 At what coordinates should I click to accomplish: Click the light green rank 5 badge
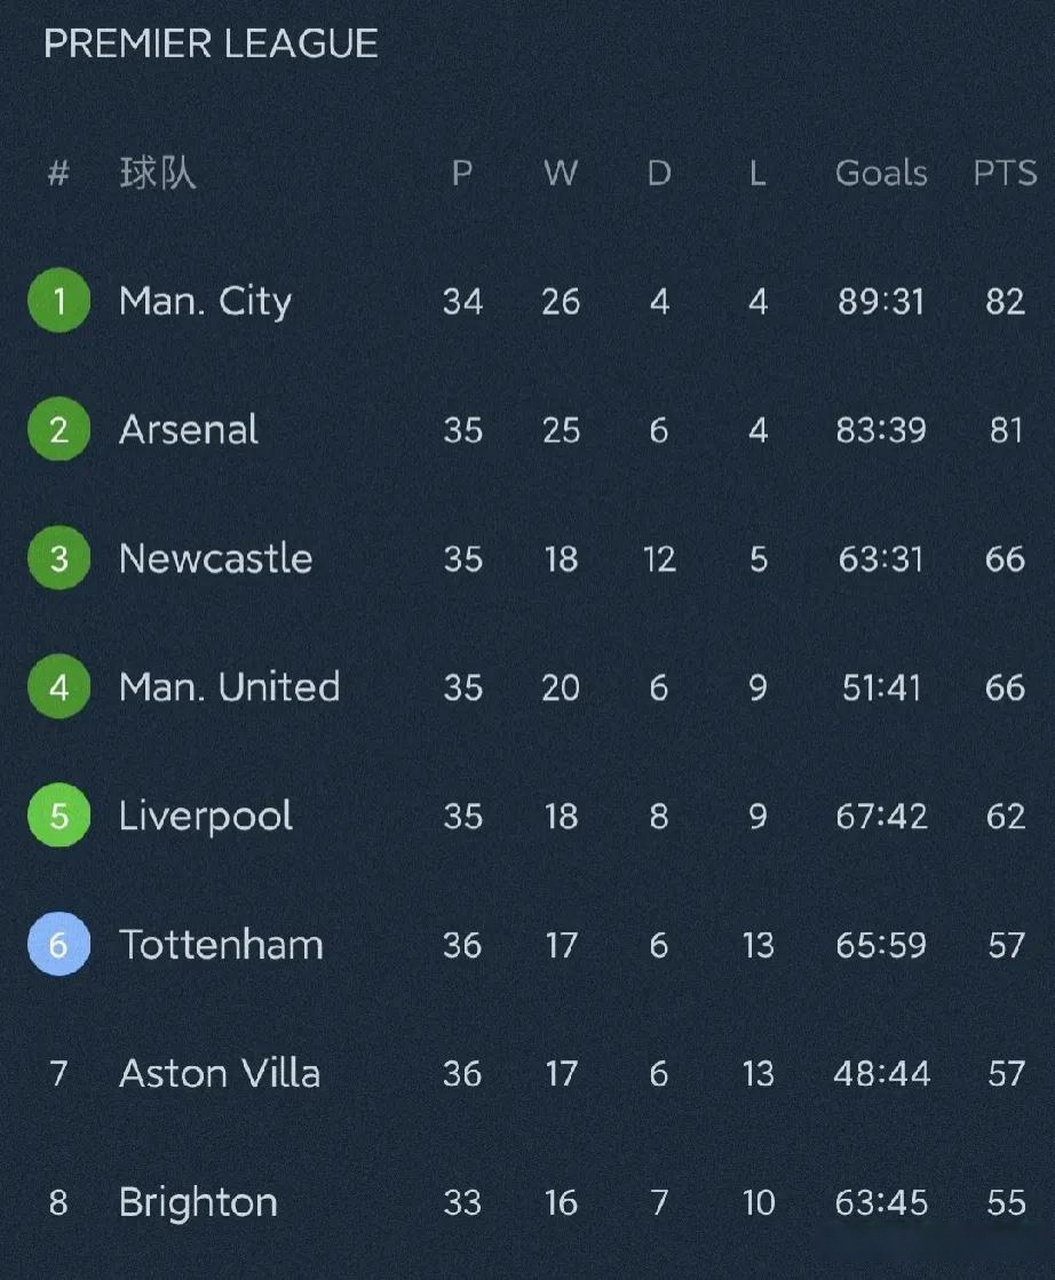click(x=59, y=815)
